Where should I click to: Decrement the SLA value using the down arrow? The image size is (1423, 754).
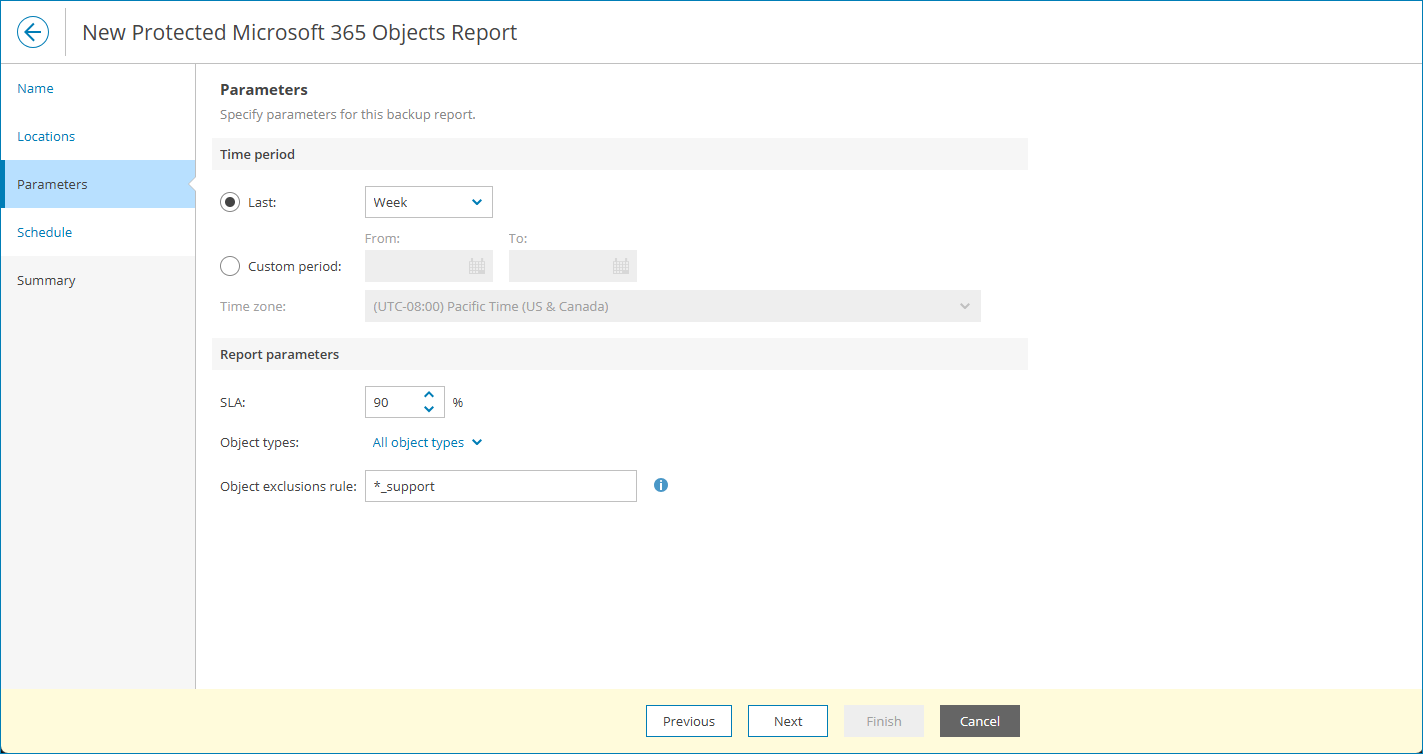429,408
